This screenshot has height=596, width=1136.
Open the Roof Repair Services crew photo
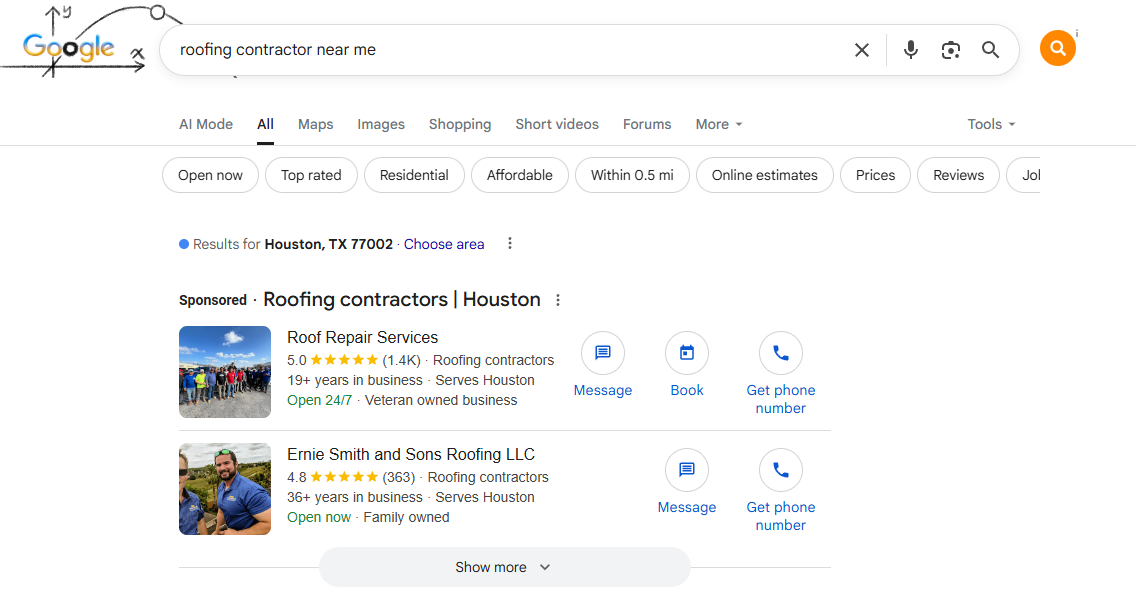click(x=225, y=372)
